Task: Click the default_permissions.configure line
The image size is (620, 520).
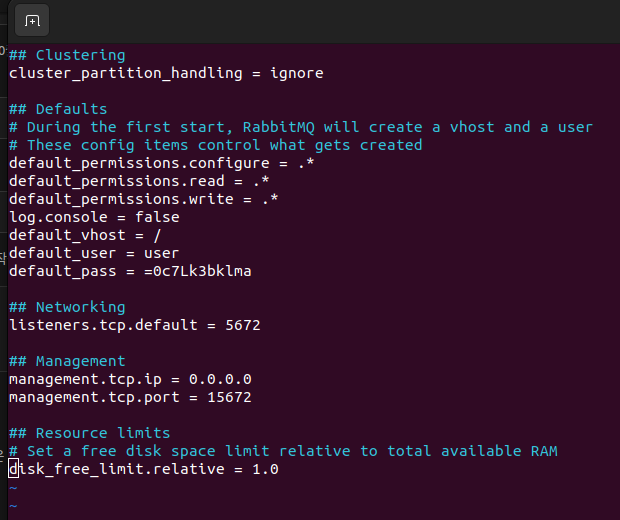Action: click(x=162, y=163)
